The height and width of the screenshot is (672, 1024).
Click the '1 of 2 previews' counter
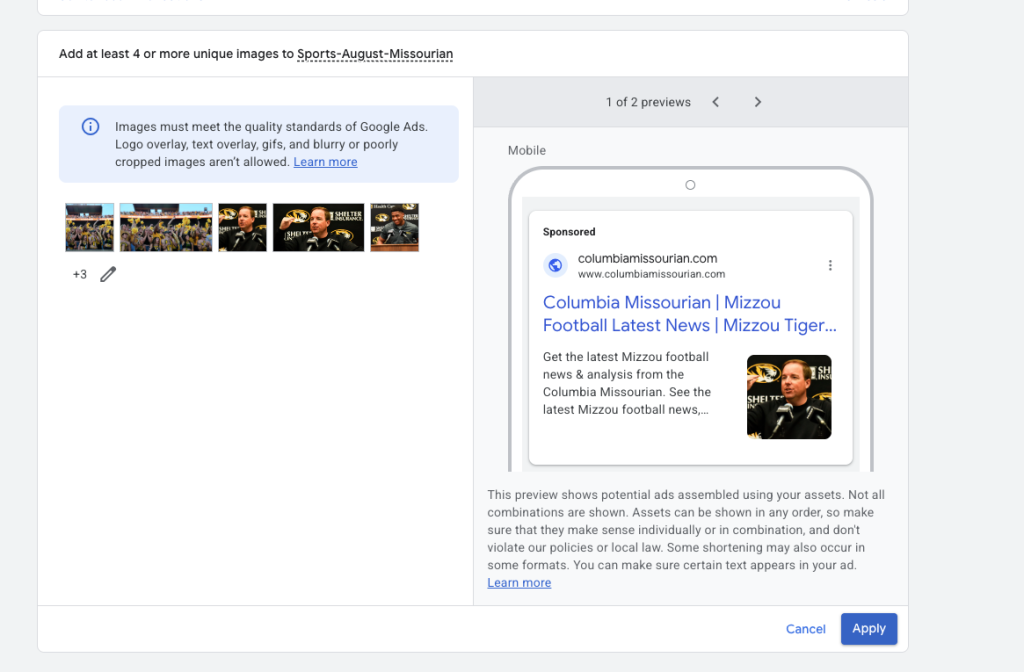[648, 102]
